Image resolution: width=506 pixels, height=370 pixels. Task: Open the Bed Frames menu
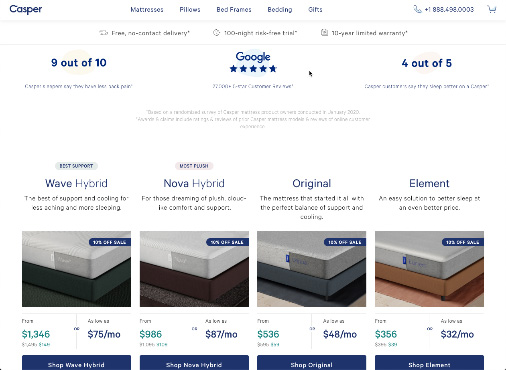[x=234, y=10]
